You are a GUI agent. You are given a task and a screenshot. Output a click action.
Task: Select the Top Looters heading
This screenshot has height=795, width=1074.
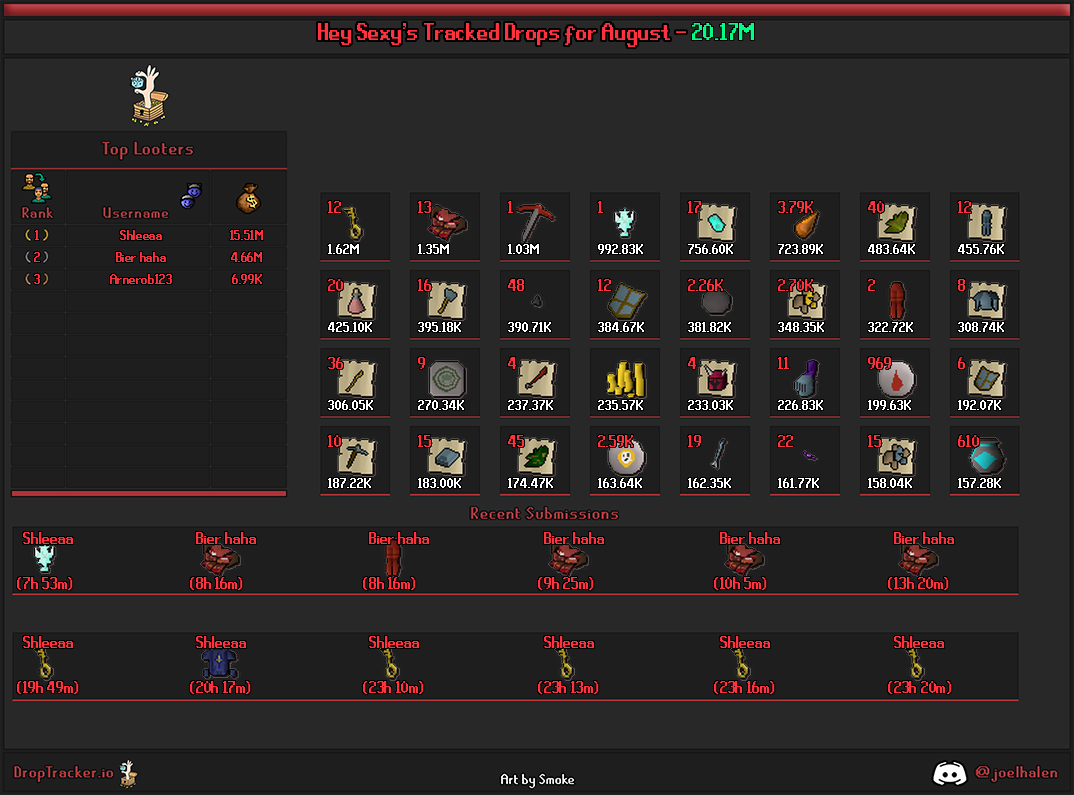pos(147,149)
